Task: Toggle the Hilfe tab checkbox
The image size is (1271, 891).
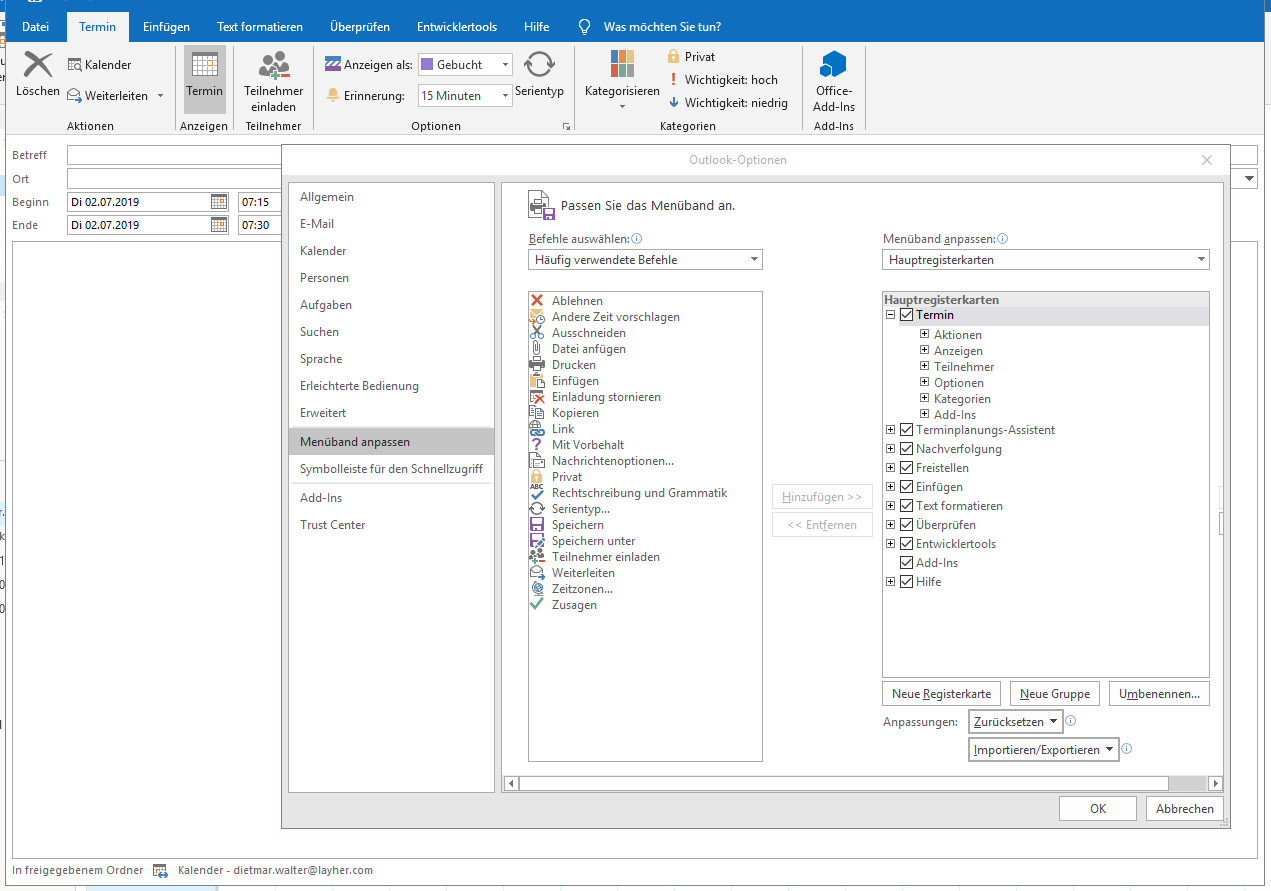Action: pos(907,582)
